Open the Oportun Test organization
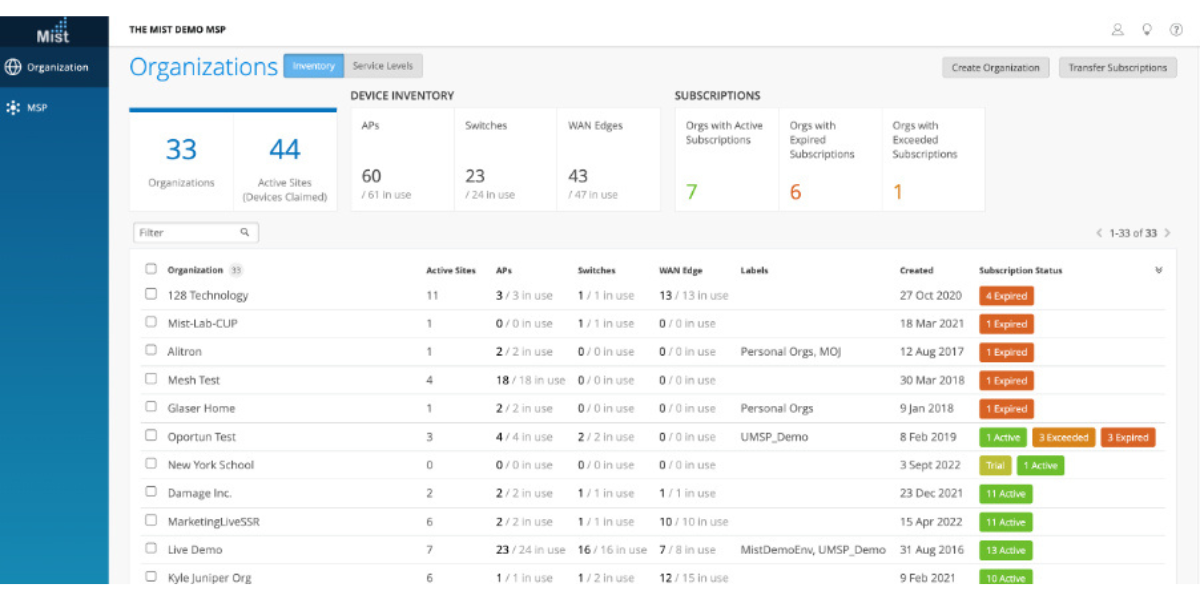Screen dimensions: 1200x600 (x=202, y=436)
